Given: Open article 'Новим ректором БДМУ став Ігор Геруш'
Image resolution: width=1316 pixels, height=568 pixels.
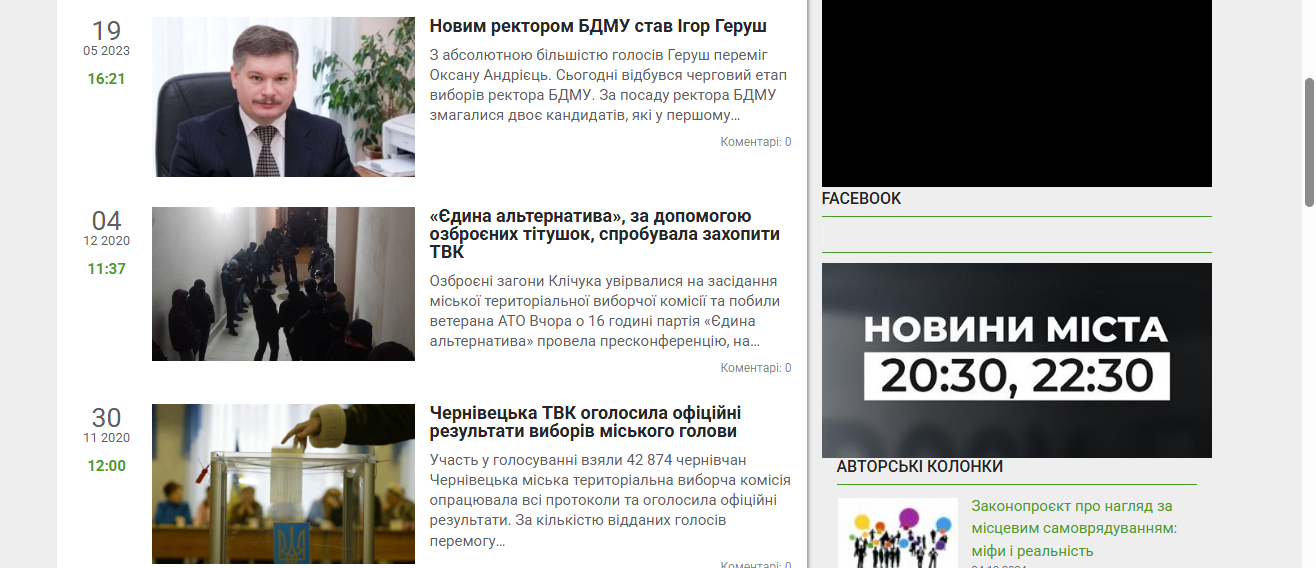Looking at the screenshot, I should [598, 26].
